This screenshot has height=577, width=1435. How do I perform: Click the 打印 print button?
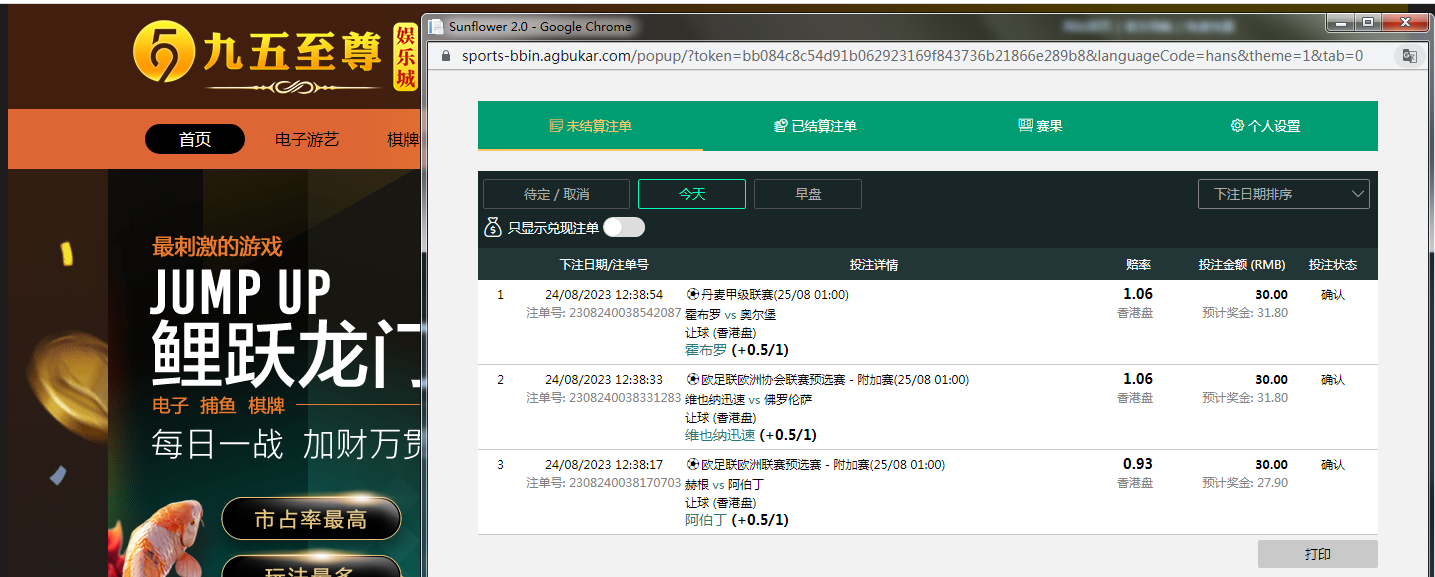coord(1317,554)
